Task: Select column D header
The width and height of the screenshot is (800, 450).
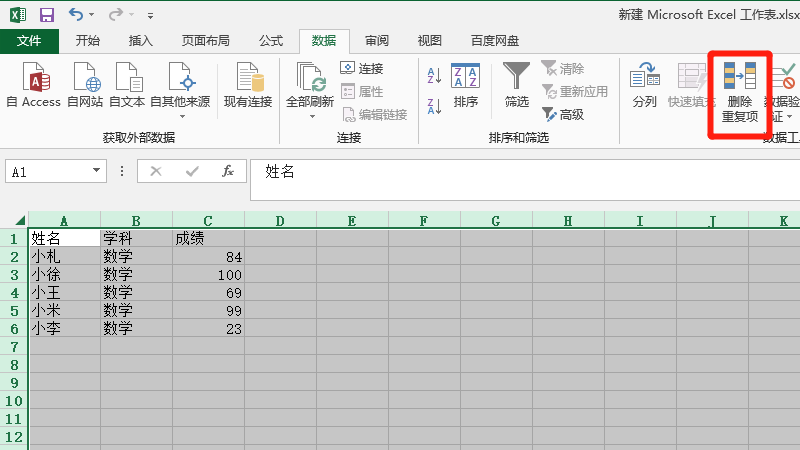Action: pos(280,221)
